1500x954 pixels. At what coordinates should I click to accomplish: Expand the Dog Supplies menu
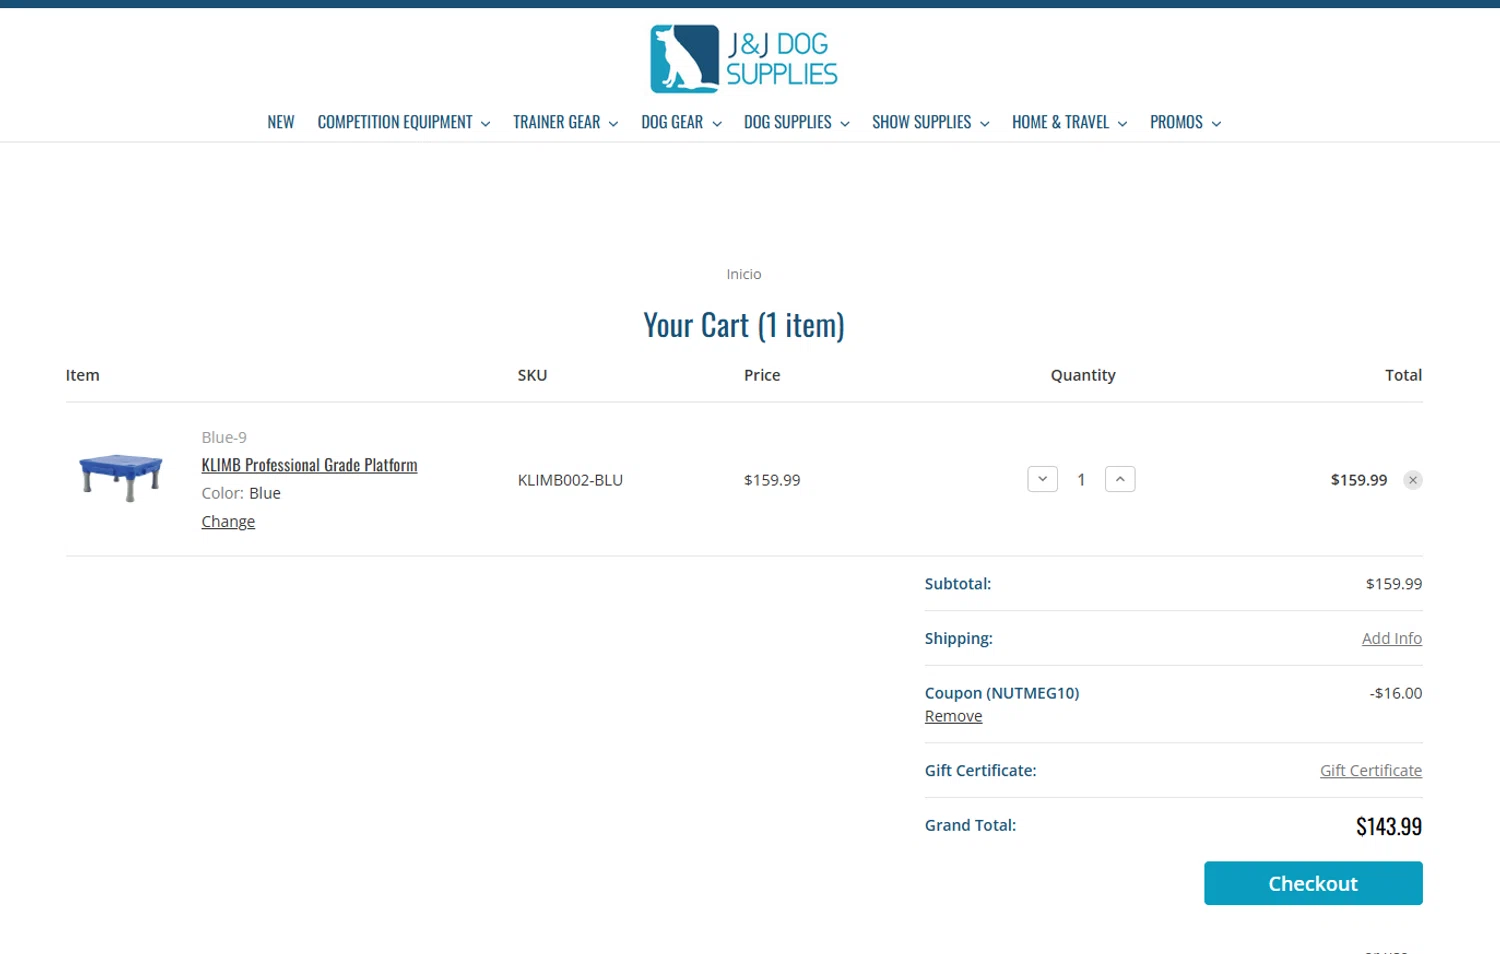click(796, 122)
